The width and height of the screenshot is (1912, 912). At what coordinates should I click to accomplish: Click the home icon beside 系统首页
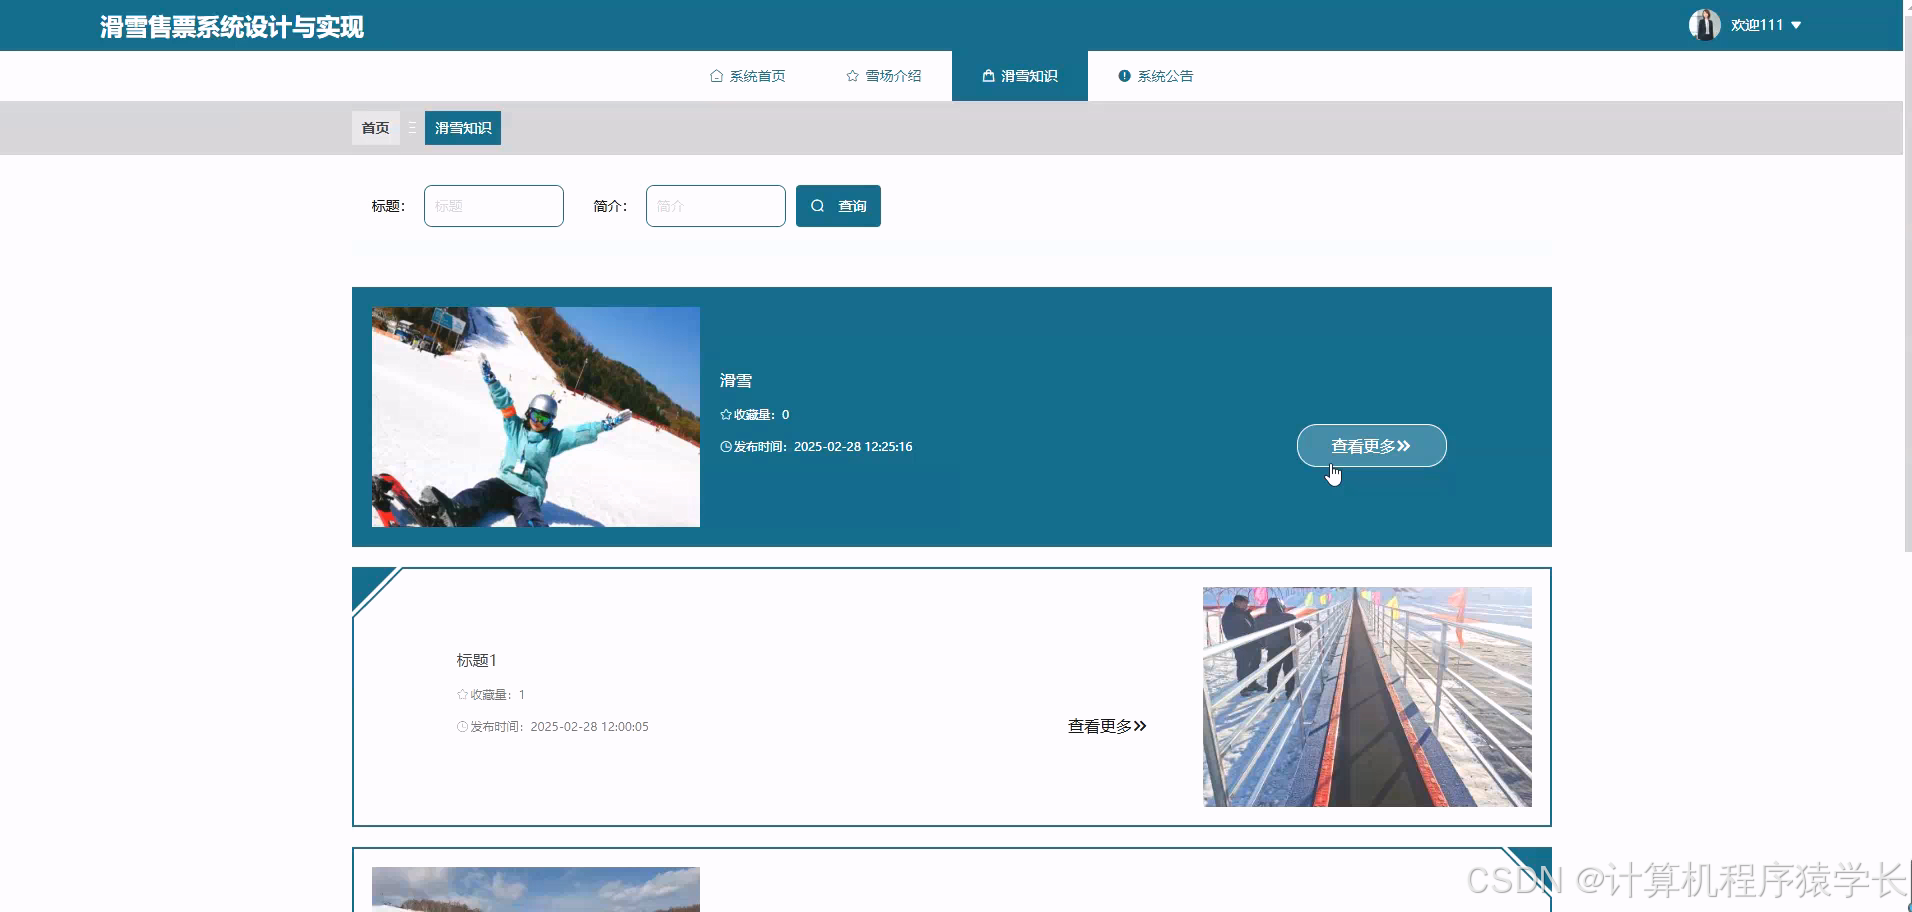click(716, 75)
